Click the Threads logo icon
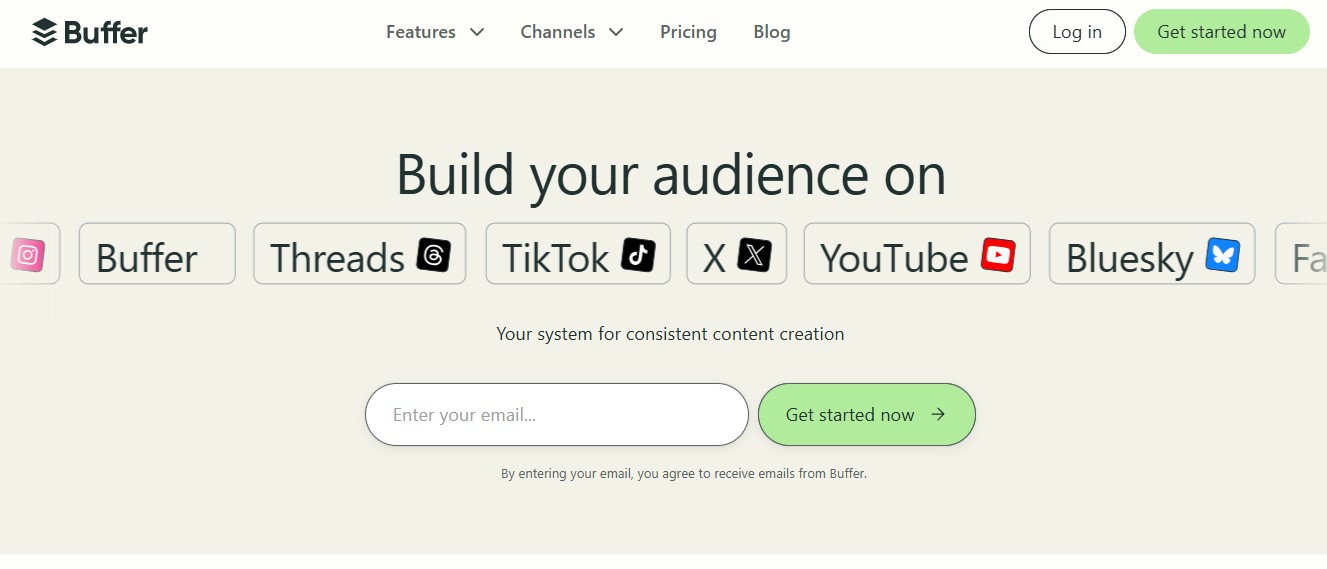Image resolution: width=1327 pixels, height=569 pixels. pos(433,255)
